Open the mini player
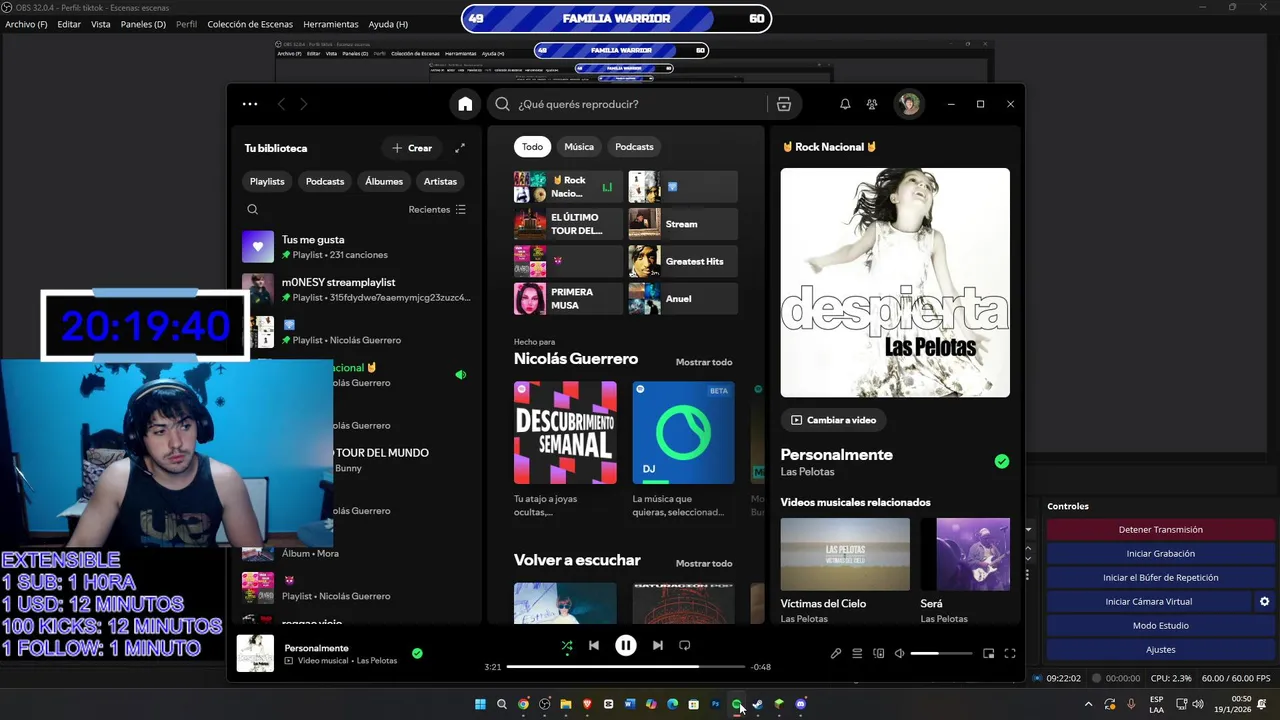The image size is (1280, 720). [x=988, y=654]
